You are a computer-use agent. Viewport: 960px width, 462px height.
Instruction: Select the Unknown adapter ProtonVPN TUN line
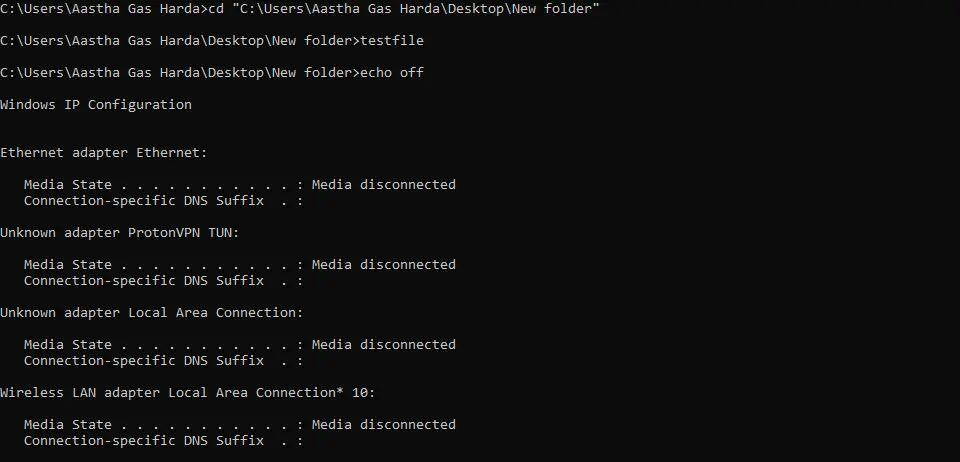(x=120, y=233)
